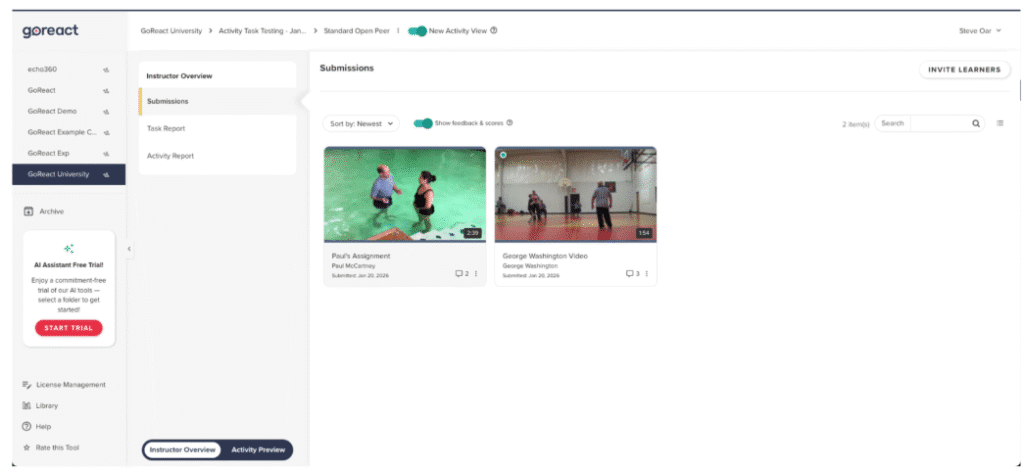Open Help from the sidebar

coord(37,426)
